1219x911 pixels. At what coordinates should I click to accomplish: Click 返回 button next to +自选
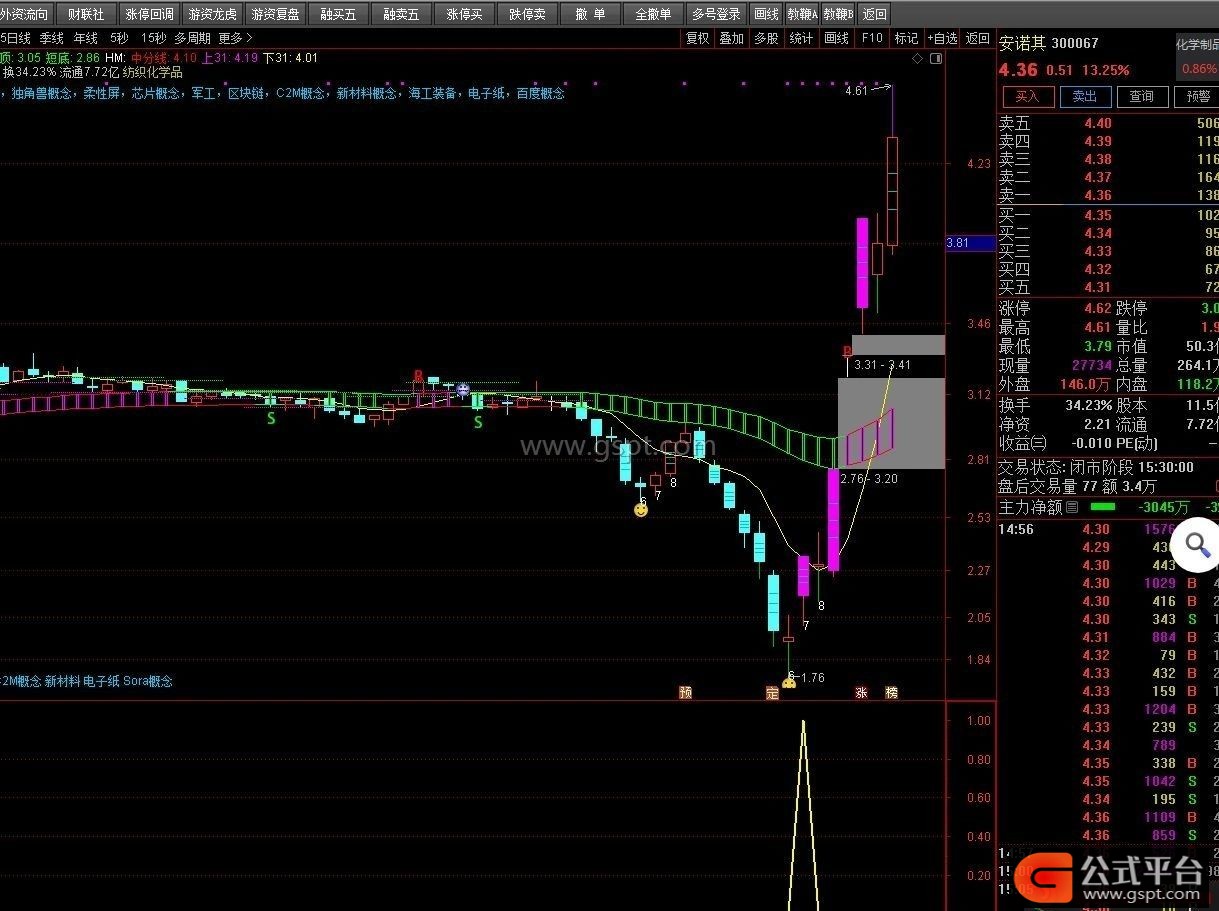click(977, 38)
